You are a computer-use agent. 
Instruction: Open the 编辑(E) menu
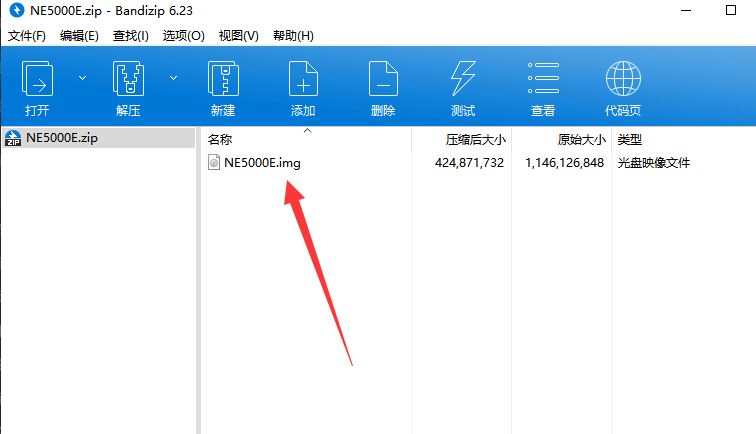(79, 36)
